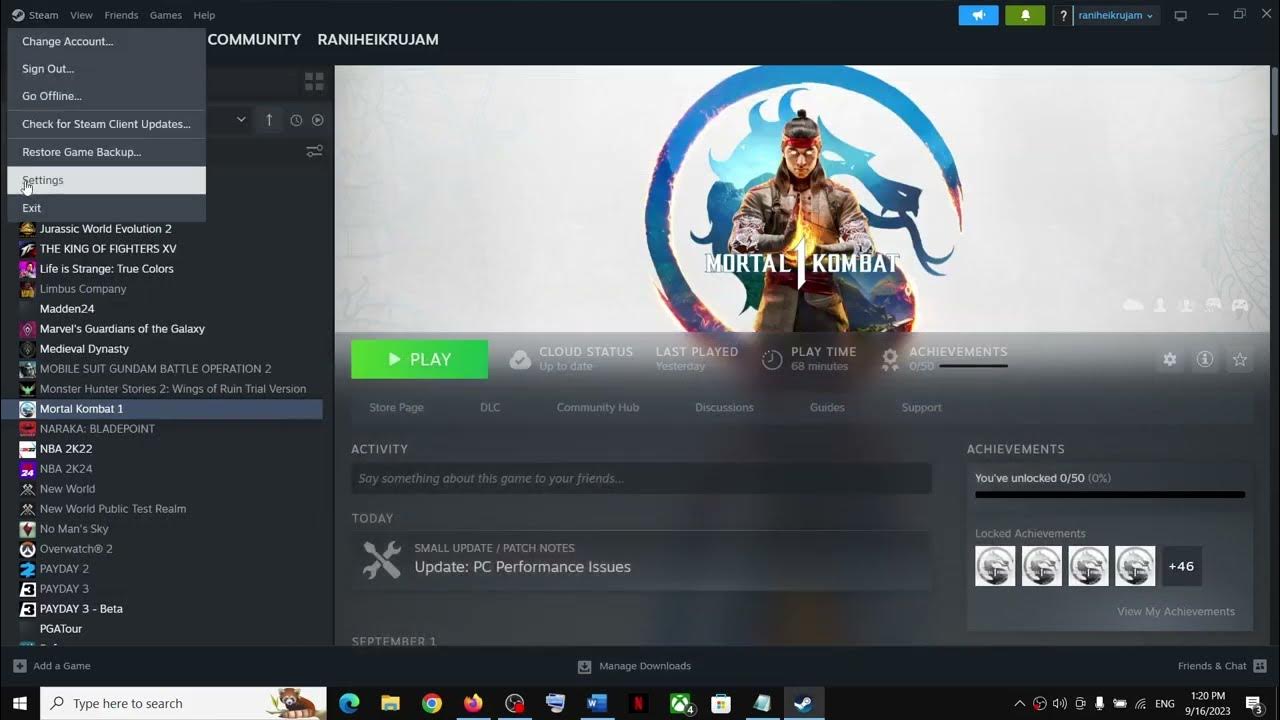Open the RANIHEIKRUJAM profile tab

(x=378, y=39)
